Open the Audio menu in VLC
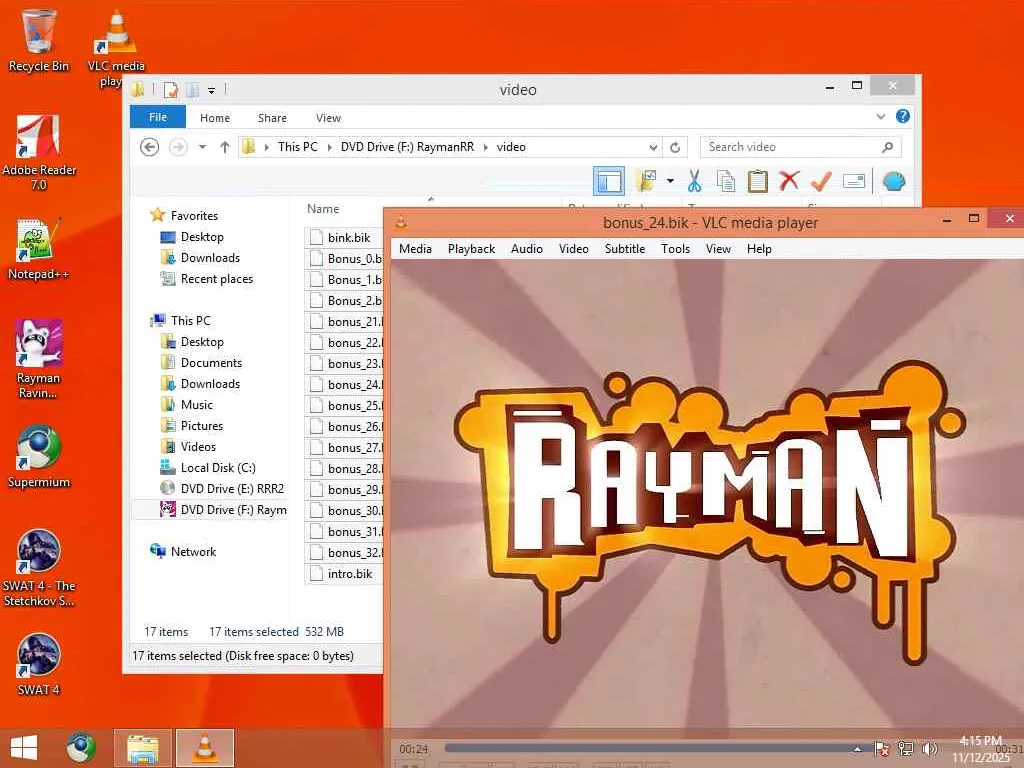 527,249
